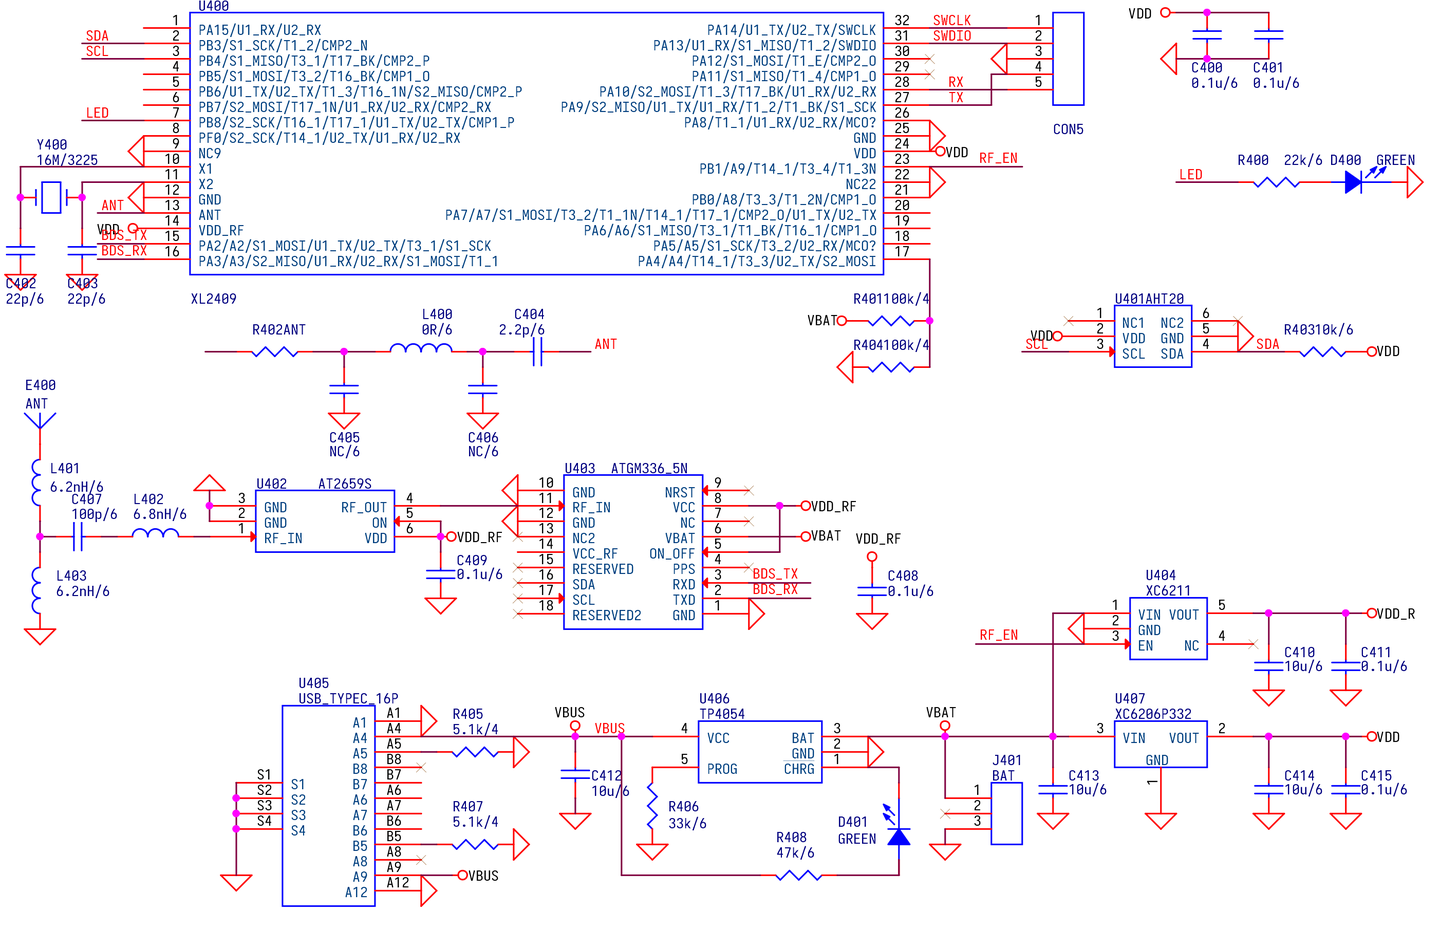The image size is (1440, 928).
Task: Select the U400 XL2409 microcontroller block
Action: [537, 143]
